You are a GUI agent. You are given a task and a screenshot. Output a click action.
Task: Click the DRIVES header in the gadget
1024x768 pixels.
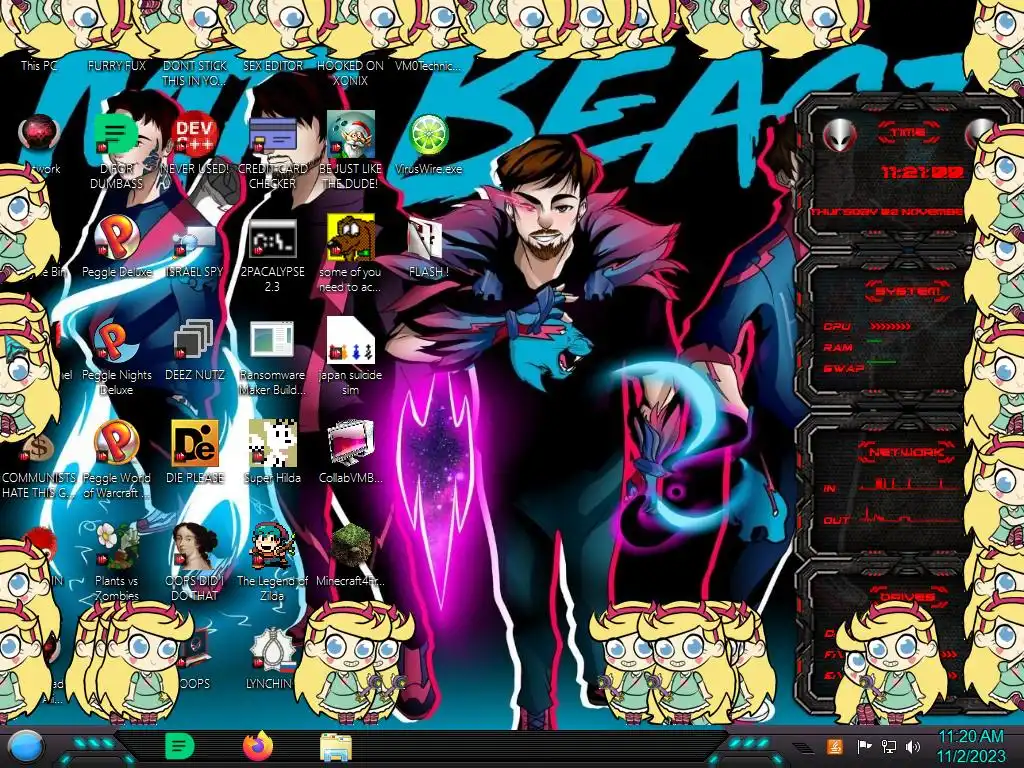pyautogui.click(x=906, y=596)
